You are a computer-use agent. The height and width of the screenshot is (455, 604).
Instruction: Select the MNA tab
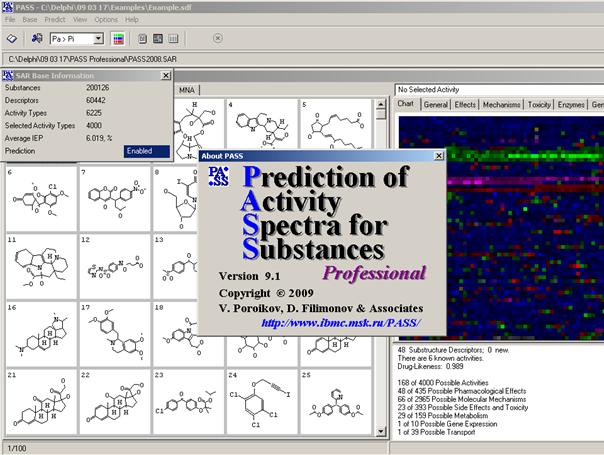(x=187, y=90)
